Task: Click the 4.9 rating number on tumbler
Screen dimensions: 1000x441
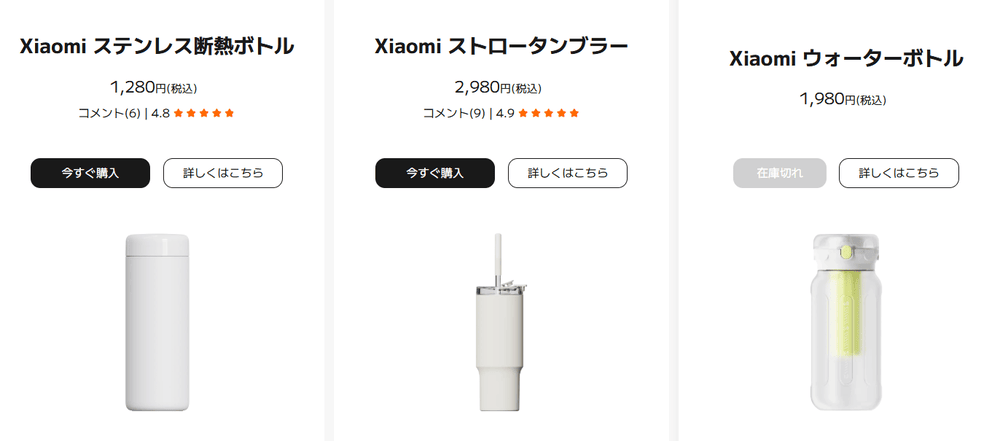Action: pyautogui.click(x=504, y=113)
